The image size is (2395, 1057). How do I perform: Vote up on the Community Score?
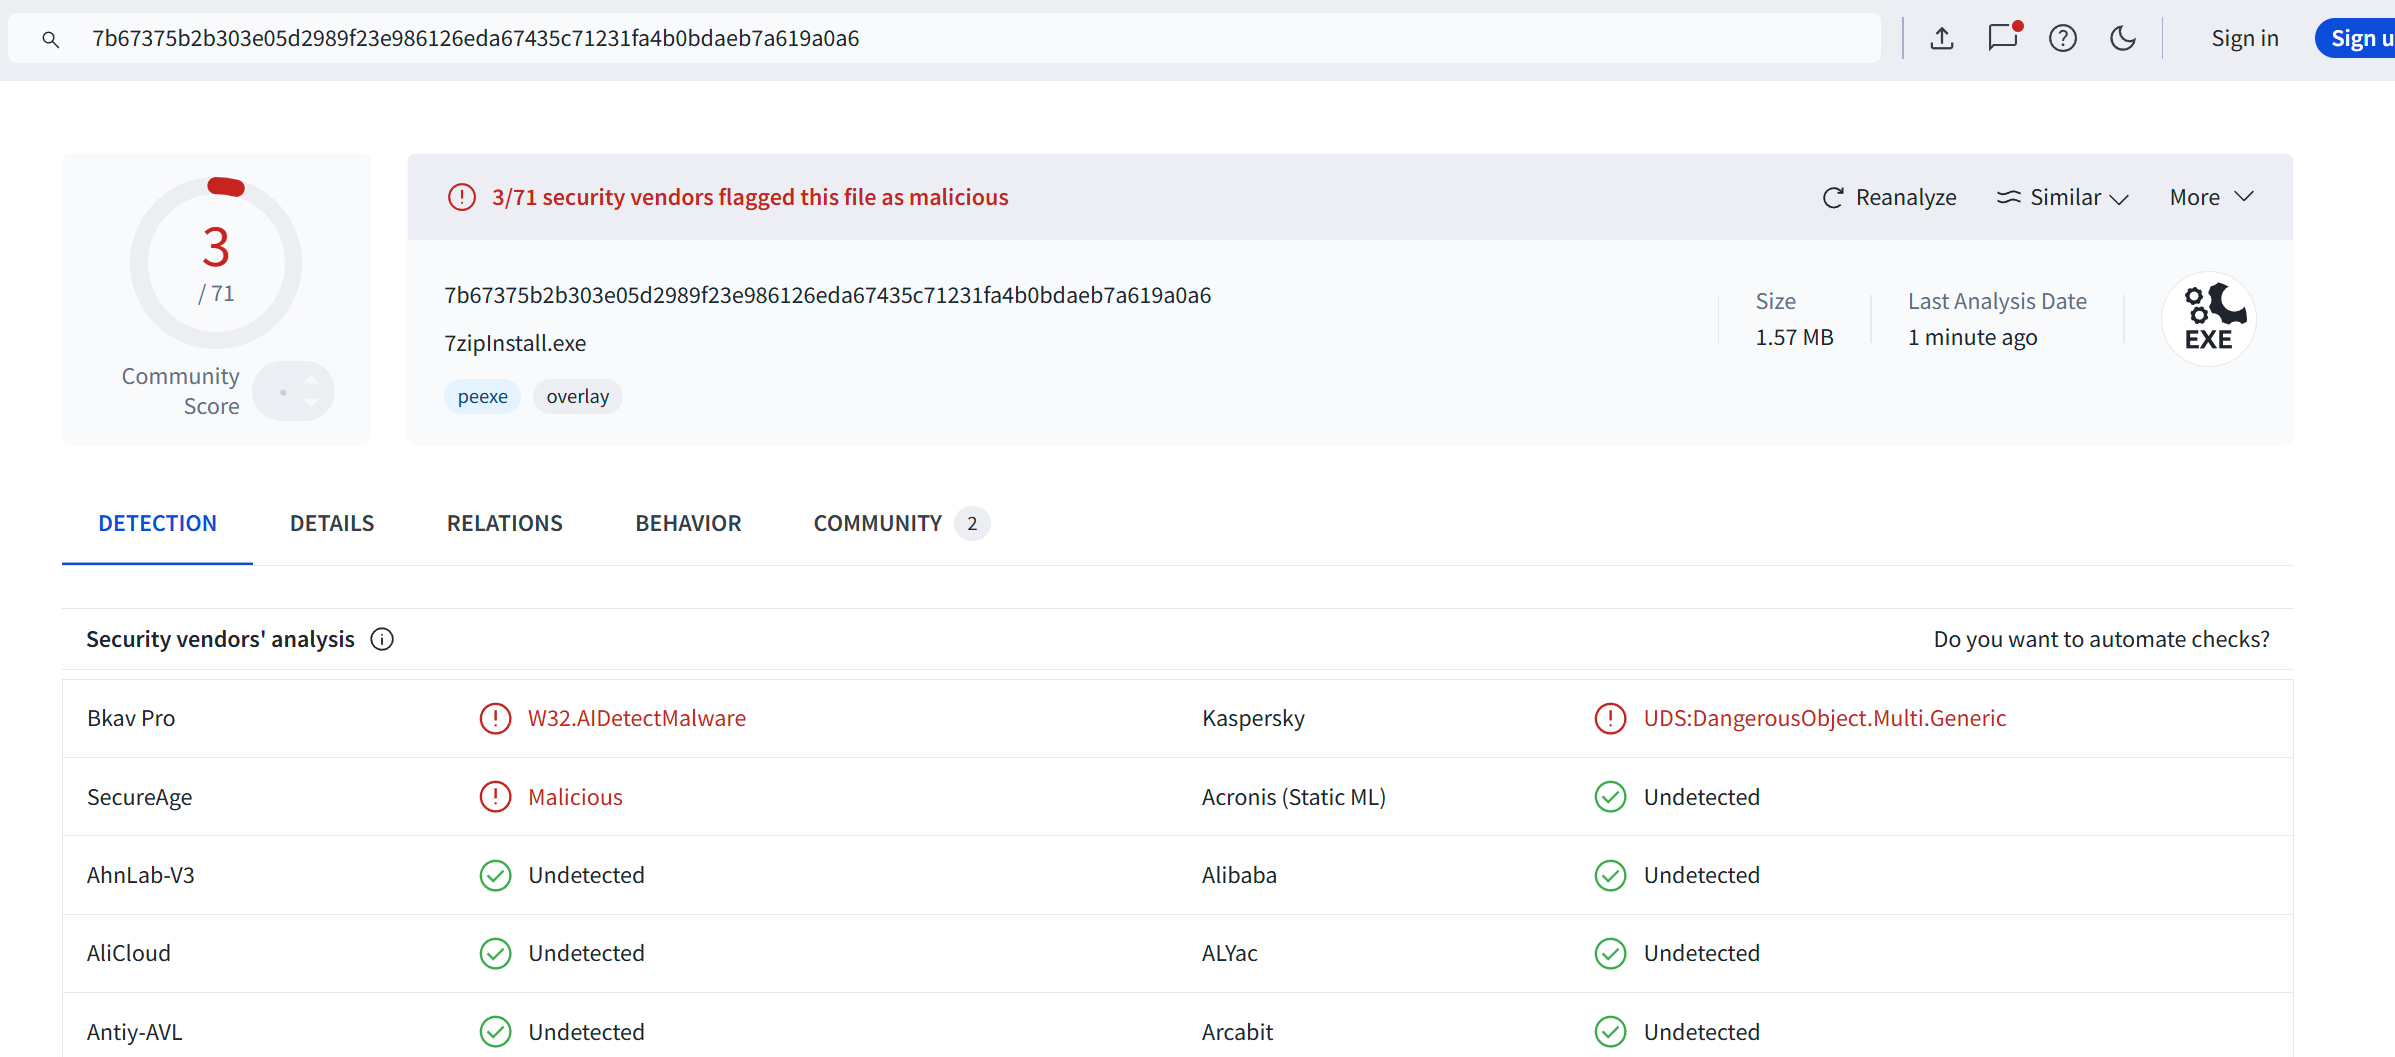click(311, 380)
